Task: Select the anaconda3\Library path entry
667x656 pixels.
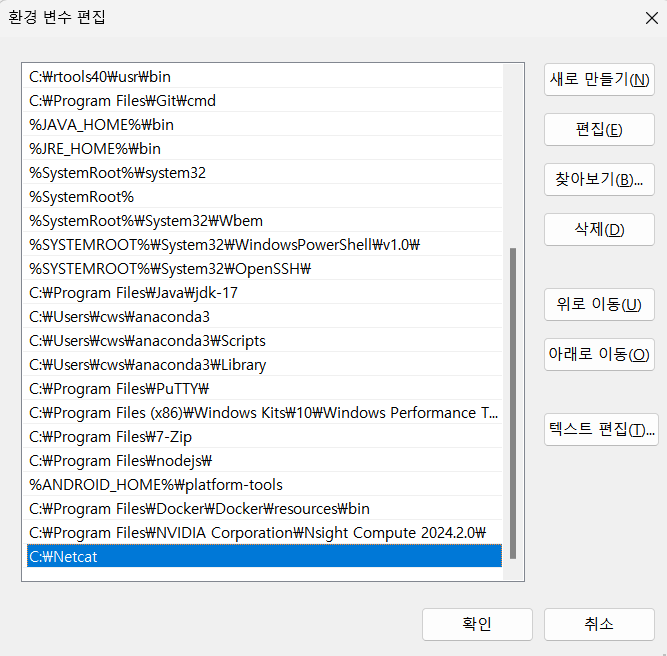Action: pyautogui.click(x=262, y=365)
